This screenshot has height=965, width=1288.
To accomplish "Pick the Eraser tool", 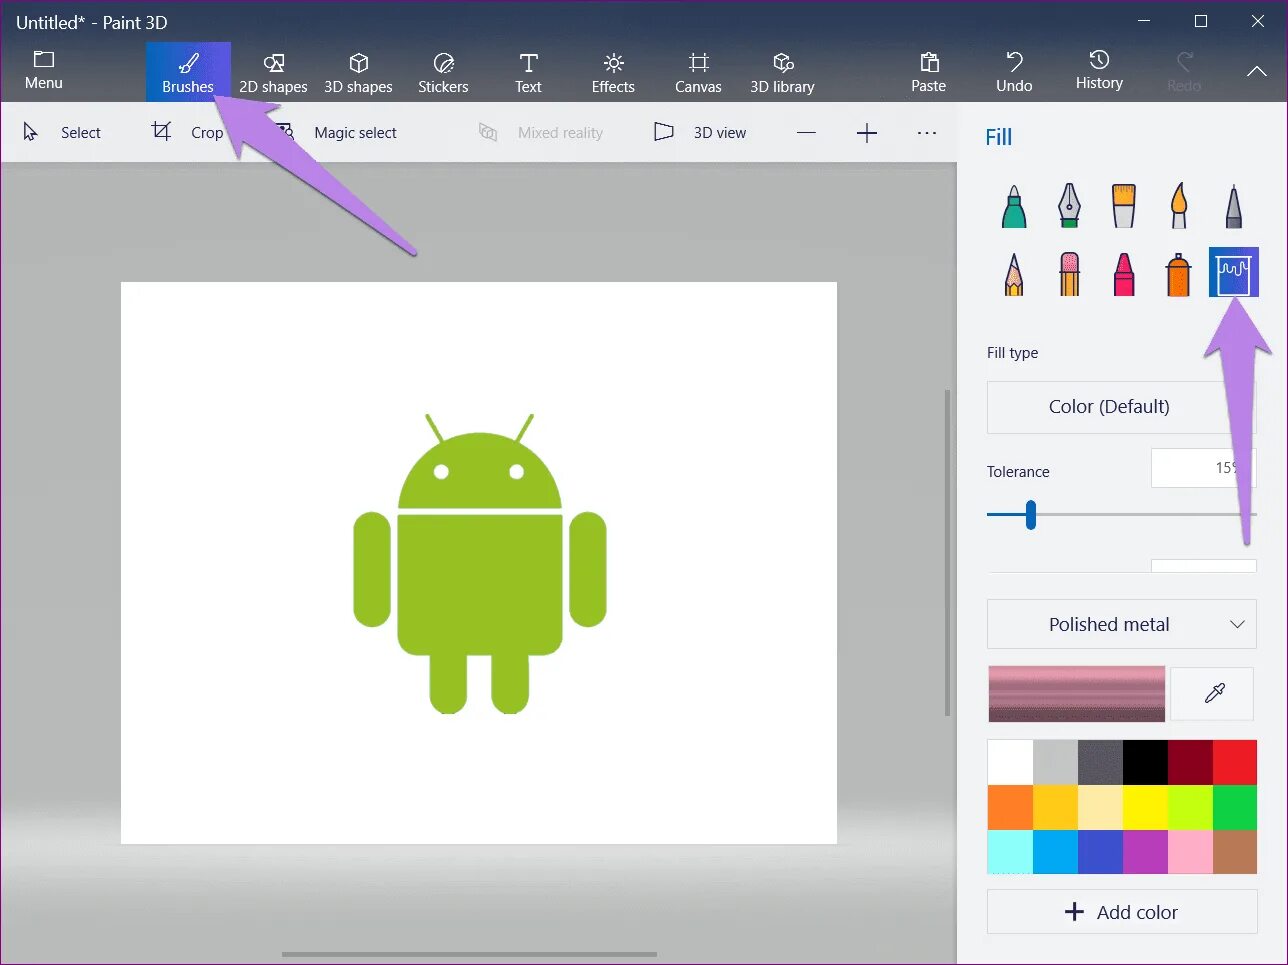I will click(1069, 274).
